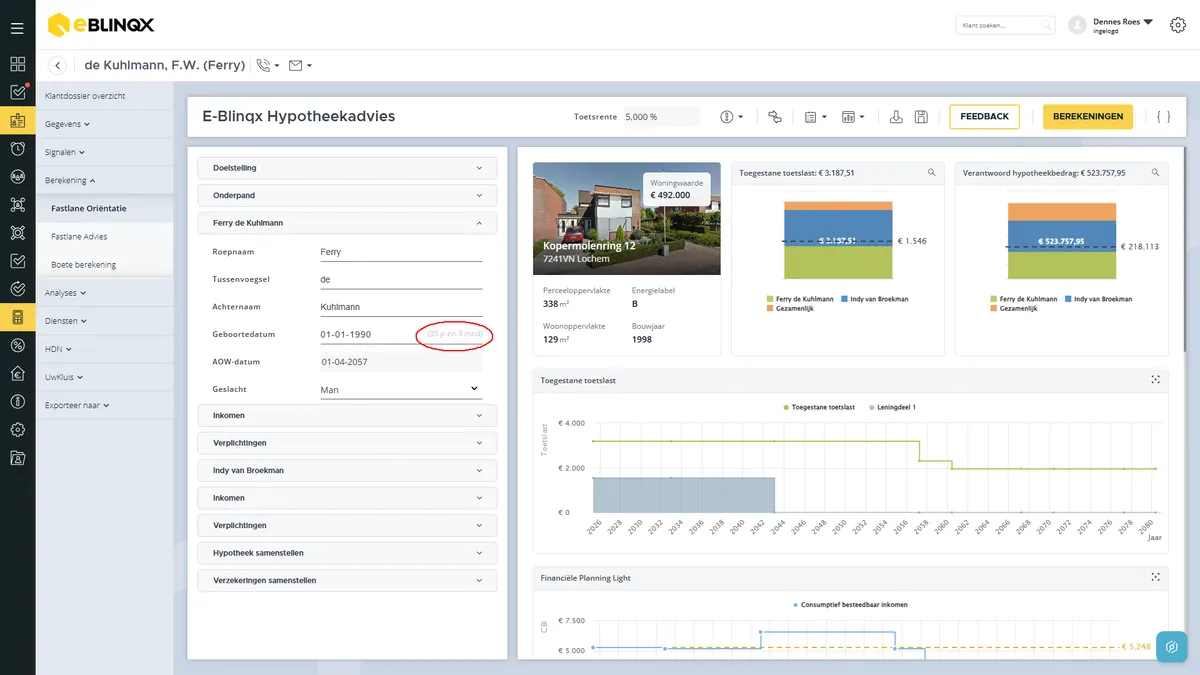Expand the Hypotheek samenstellen section
The height and width of the screenshot is (675, 1200).
tap(347, 553)
